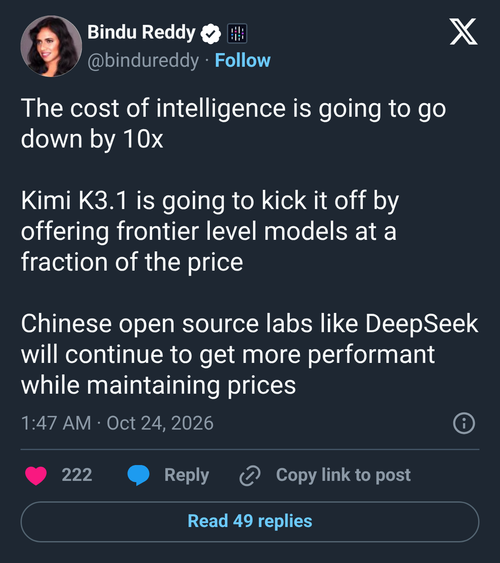The image size is (500, 563).
Task: Open the info icon beside the timestamp
Action: (464, 423)
